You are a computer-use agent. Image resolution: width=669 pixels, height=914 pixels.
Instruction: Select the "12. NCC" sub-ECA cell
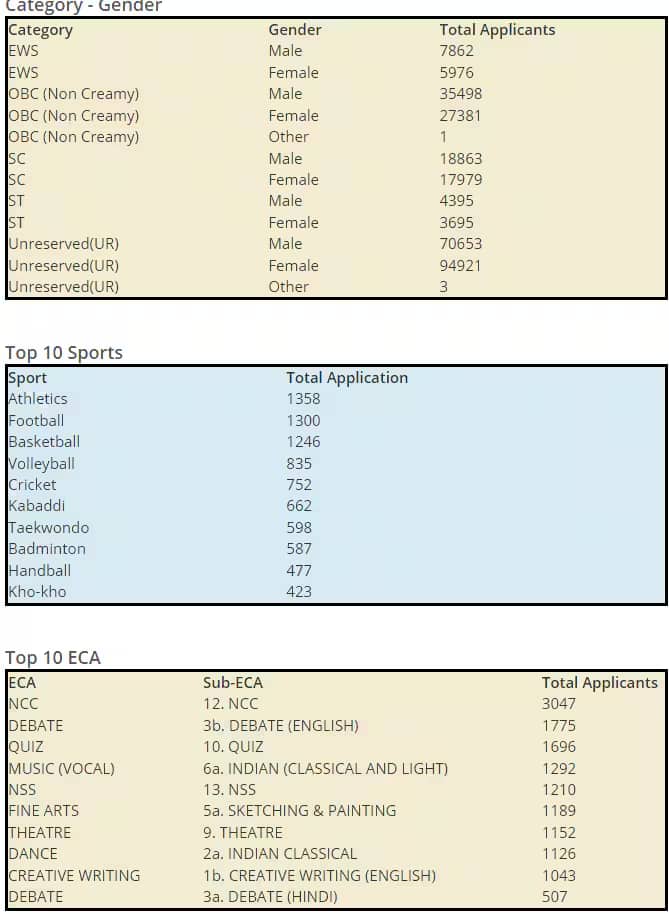click(231, 704)
